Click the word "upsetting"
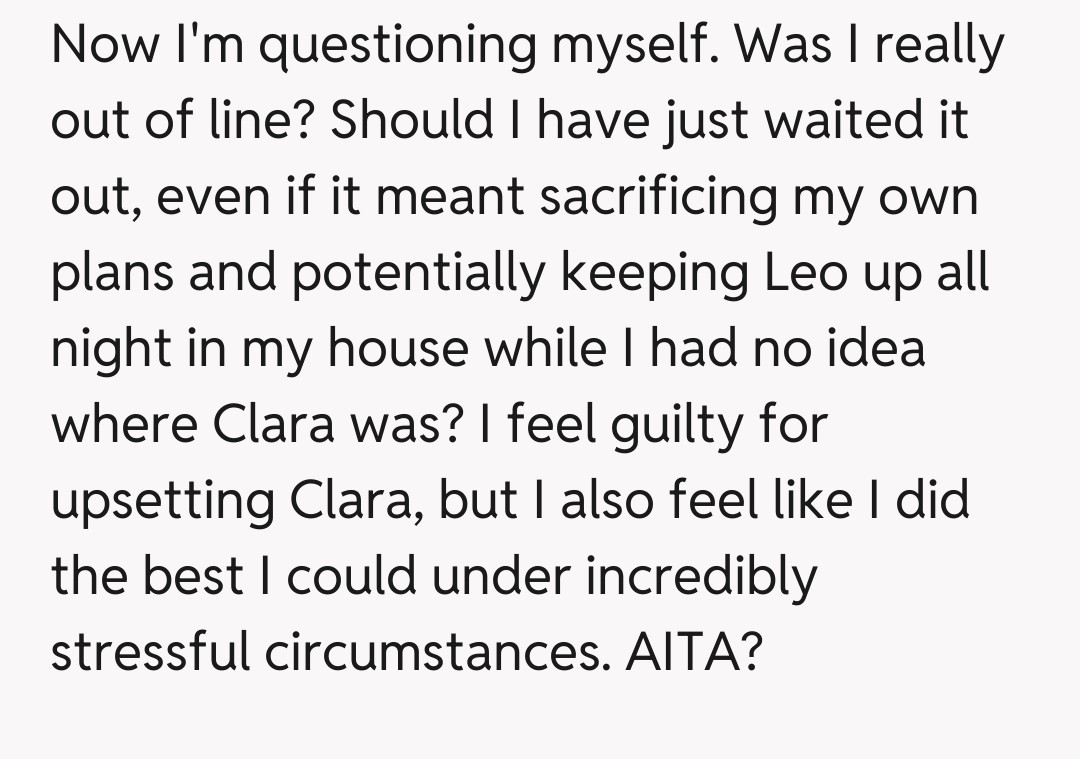The image size is (1080, 759). [x=163, y=502]
